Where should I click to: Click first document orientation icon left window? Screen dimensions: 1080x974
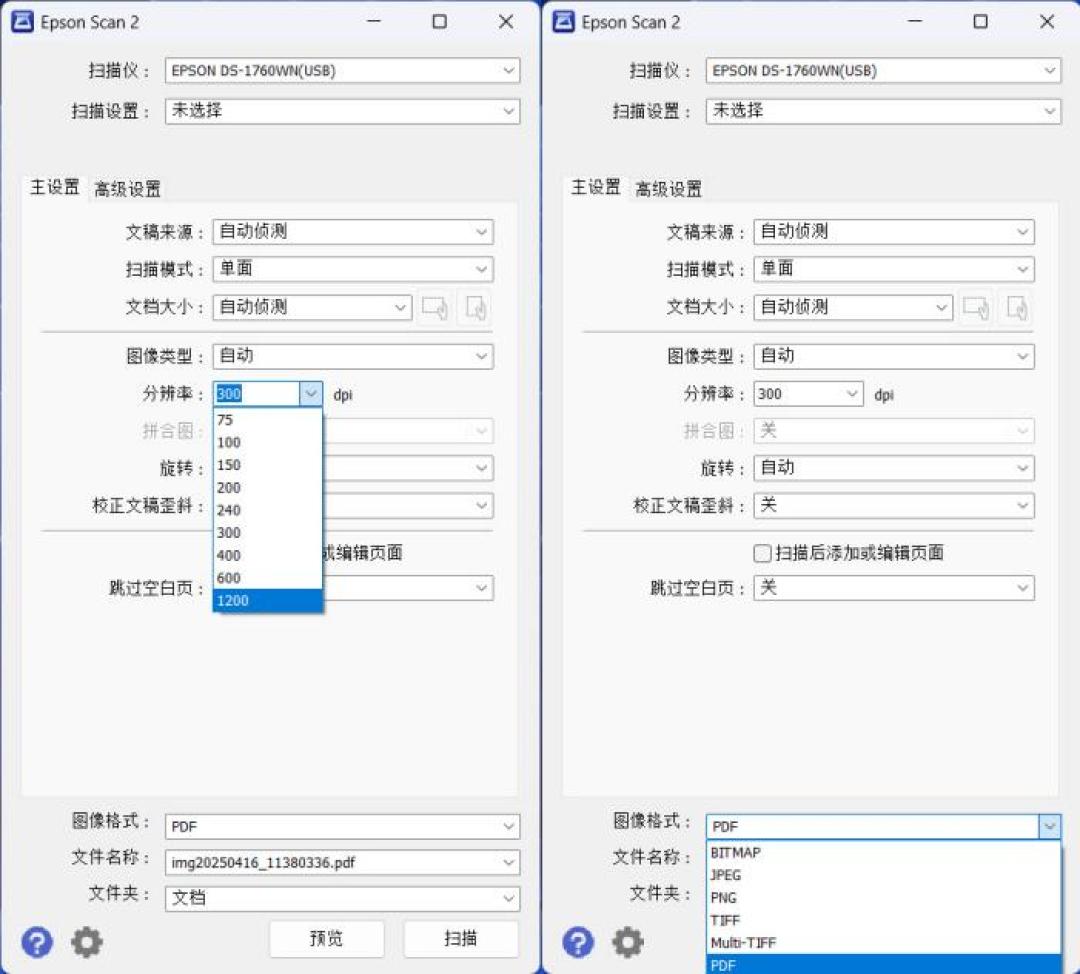pos(435,307)
